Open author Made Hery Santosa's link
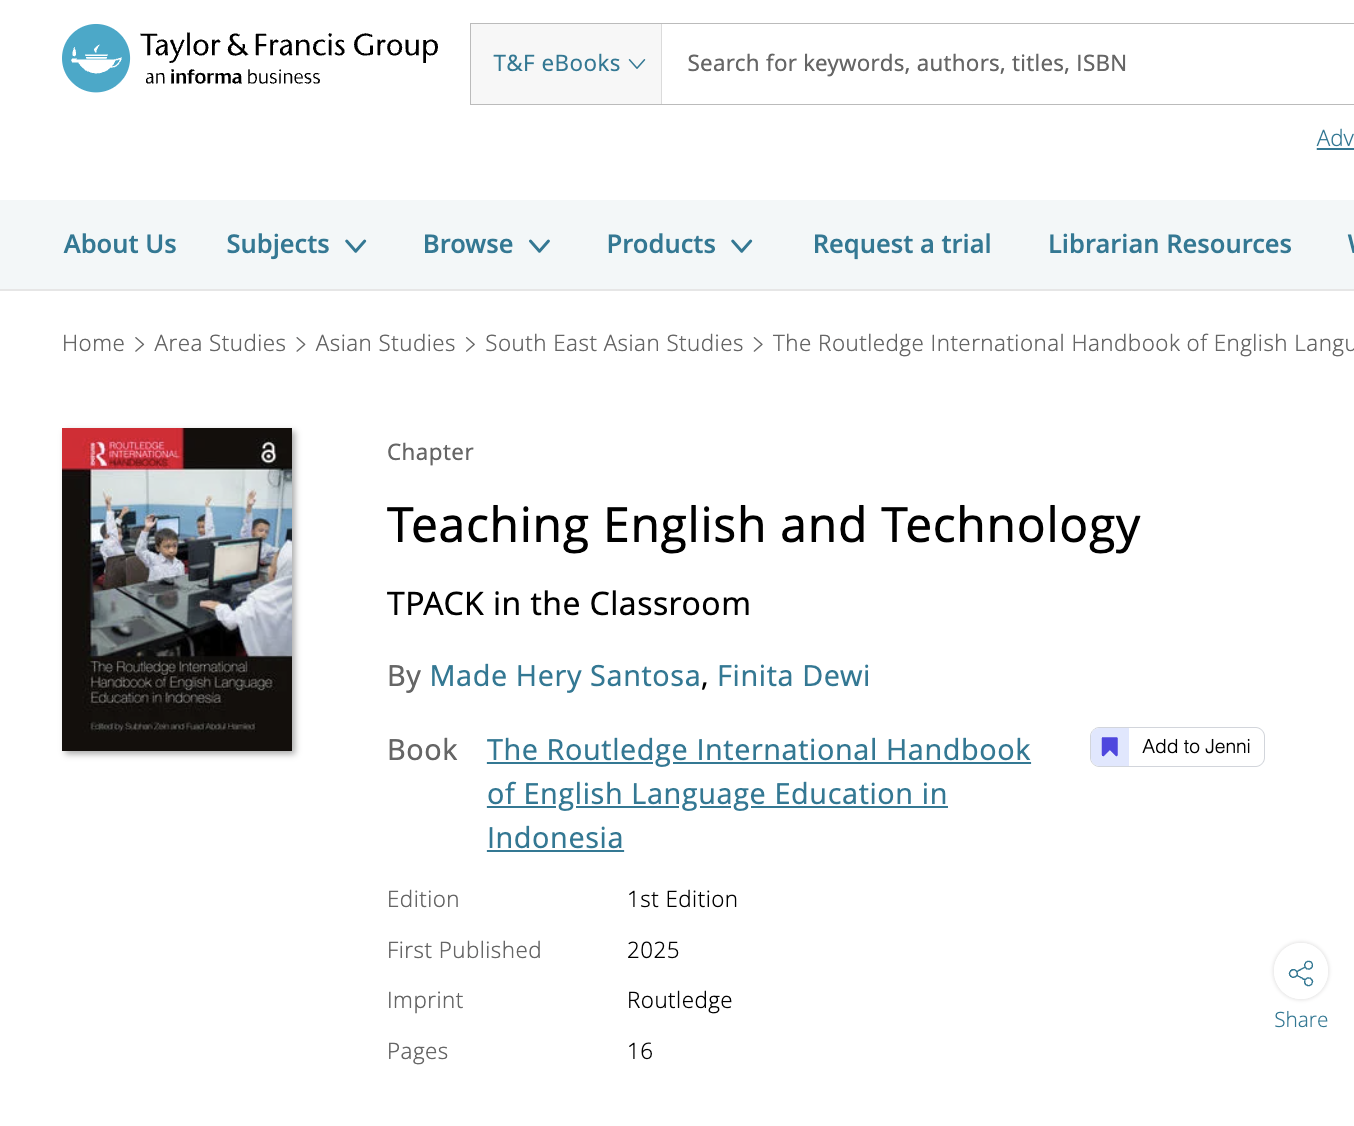 [565, 676]
